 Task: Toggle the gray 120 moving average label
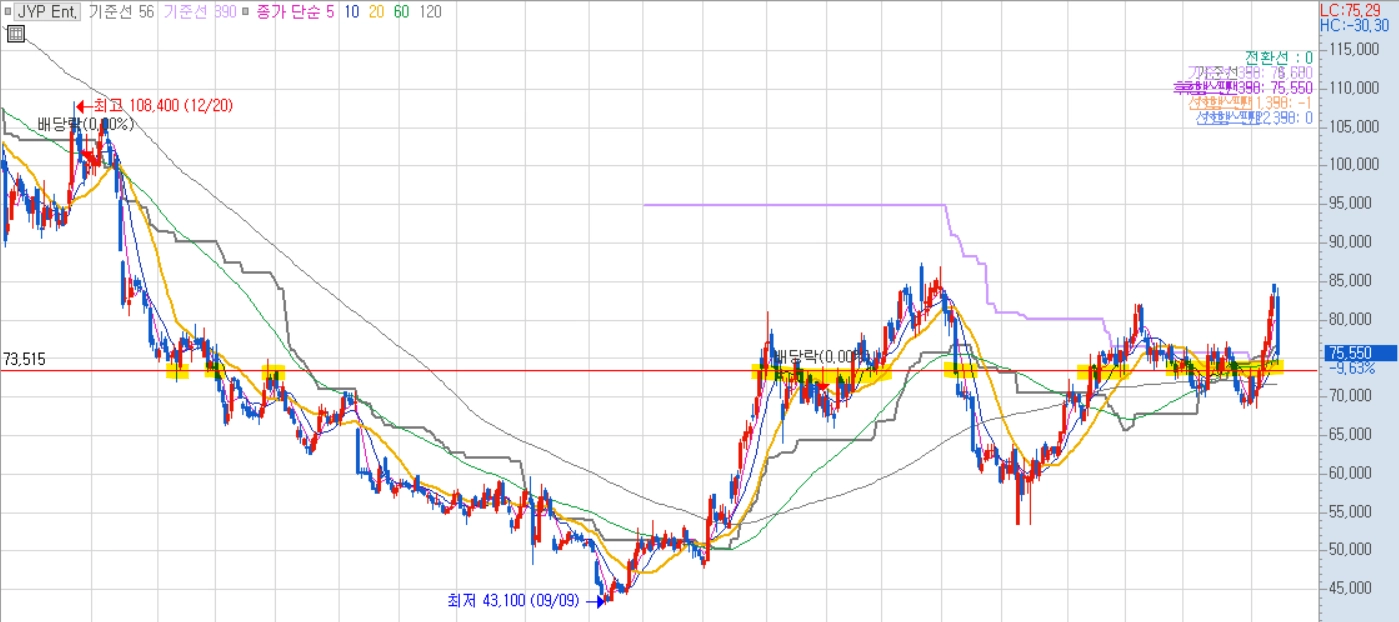431,12
